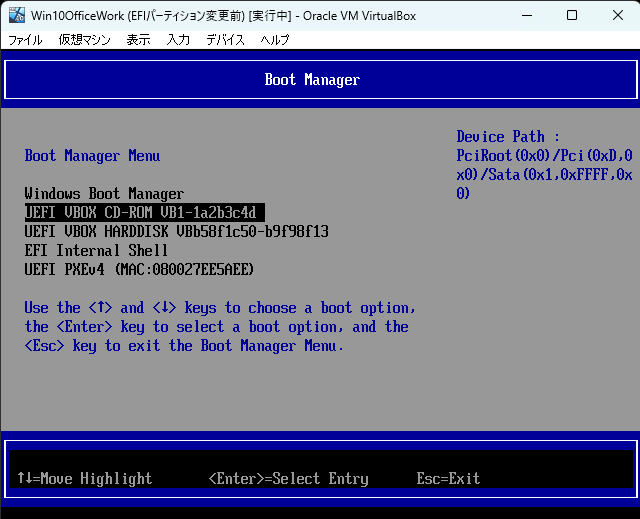Screen dimensions: 640x519
Task: Click the VirtualBox window title icon
Action: (17, 16)
